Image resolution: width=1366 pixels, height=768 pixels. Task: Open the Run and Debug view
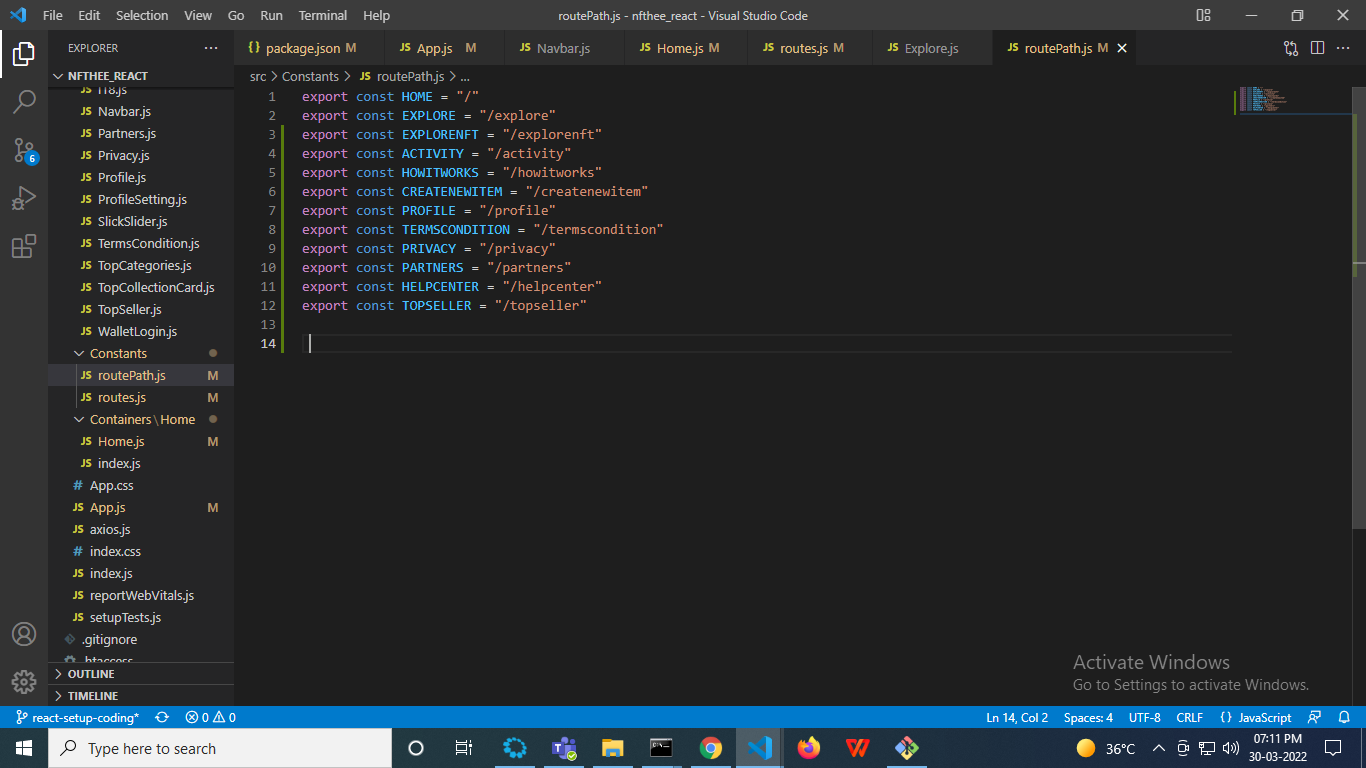24,198
